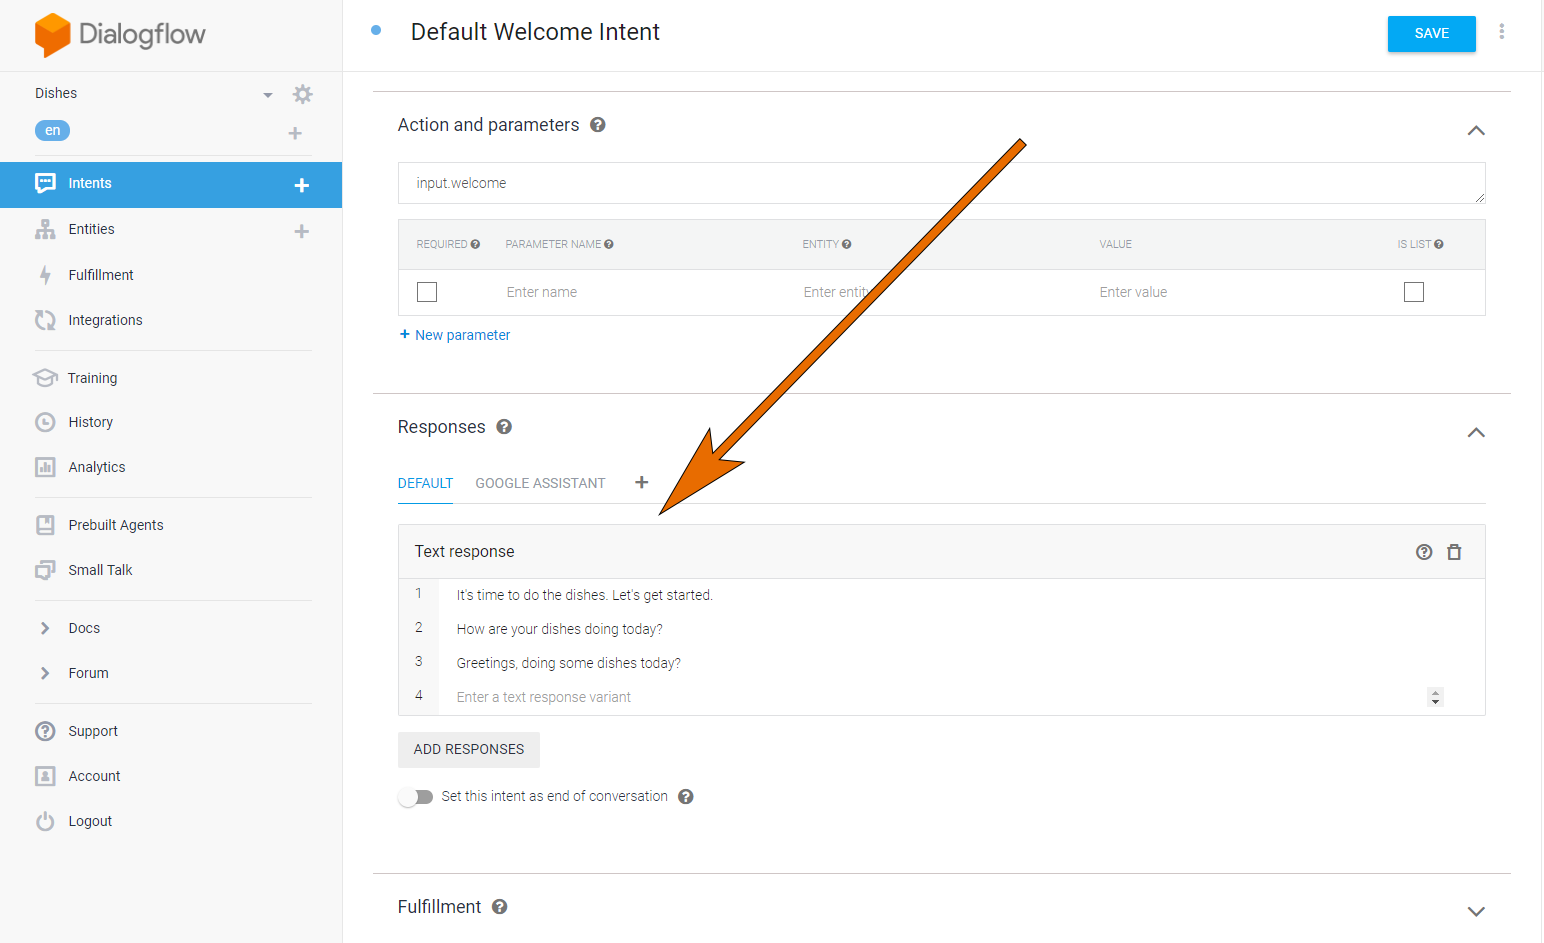
Task: Open the three-dot more options menu
Action: click(1501, 32)
